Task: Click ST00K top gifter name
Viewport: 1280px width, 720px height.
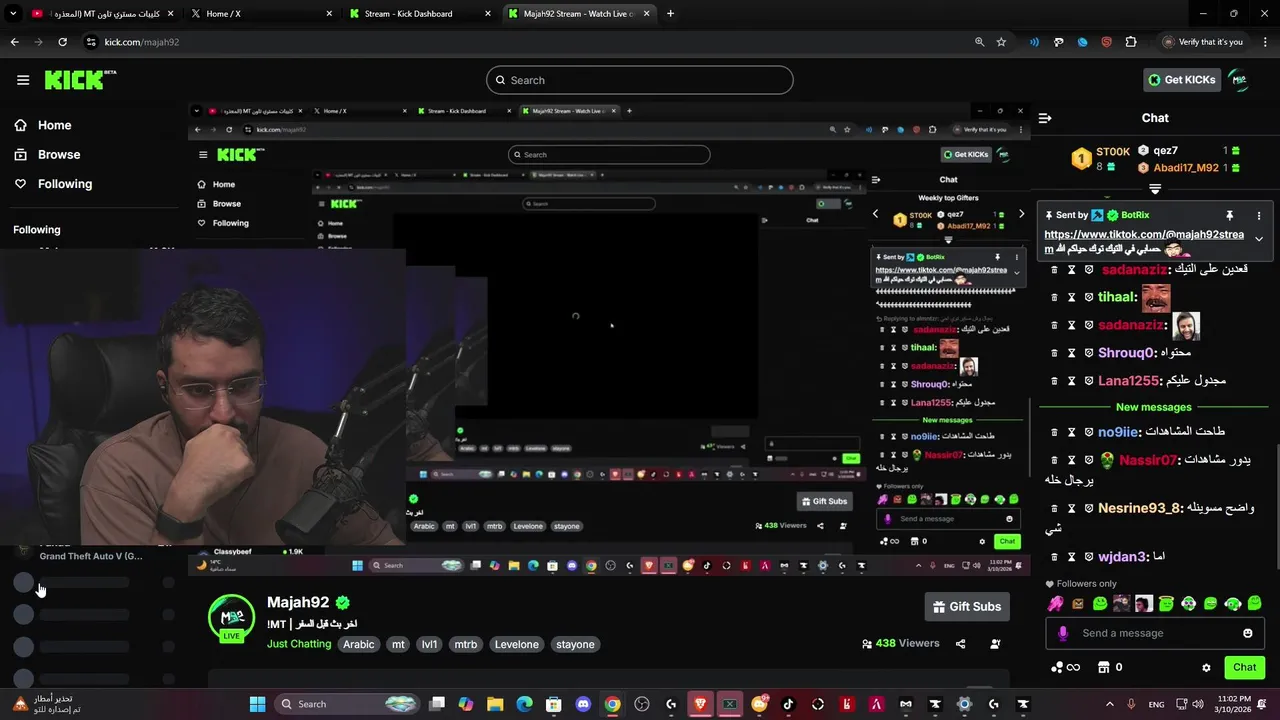Action: pos(1113,152)
